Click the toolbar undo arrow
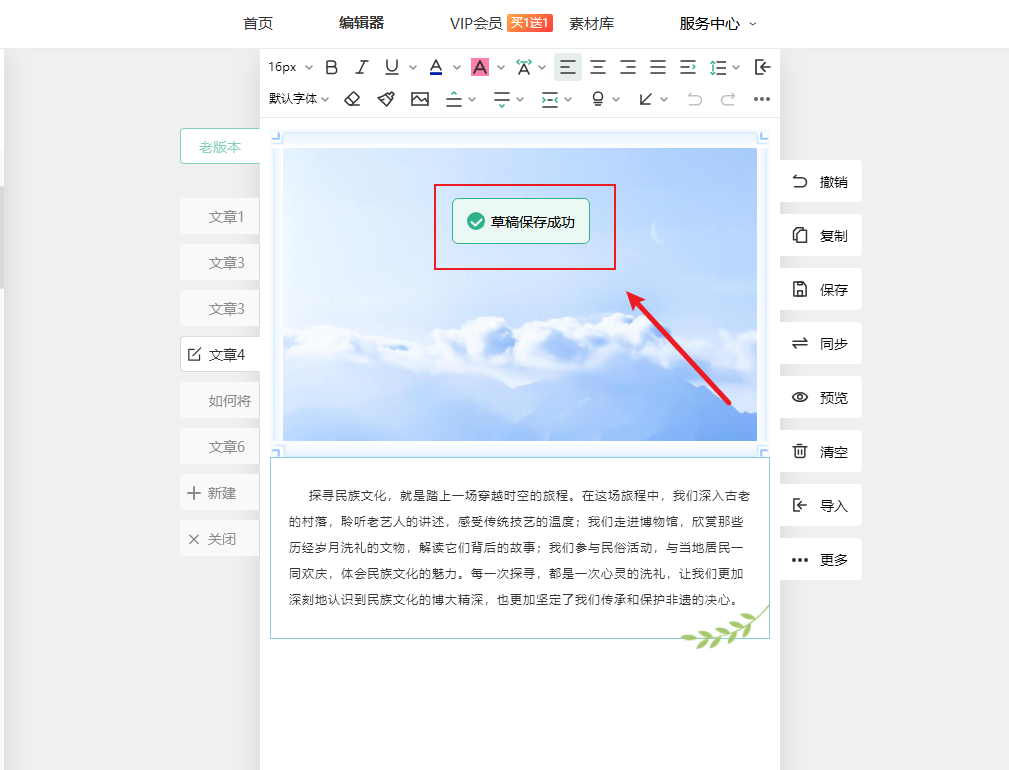This screenshot has width=1009, height=770. point(694,99)
